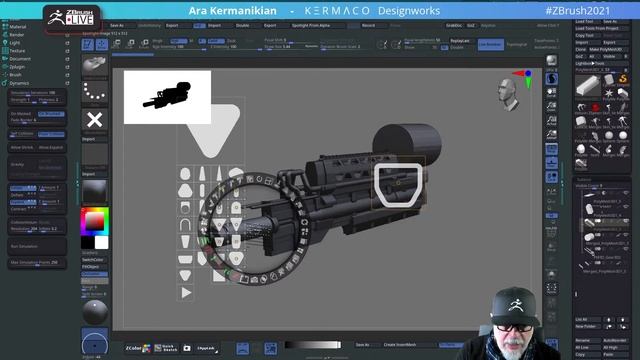Click Spotlight From Alpha button
Viewport: 640px width, 360px height.
click(x=311, y=25)
